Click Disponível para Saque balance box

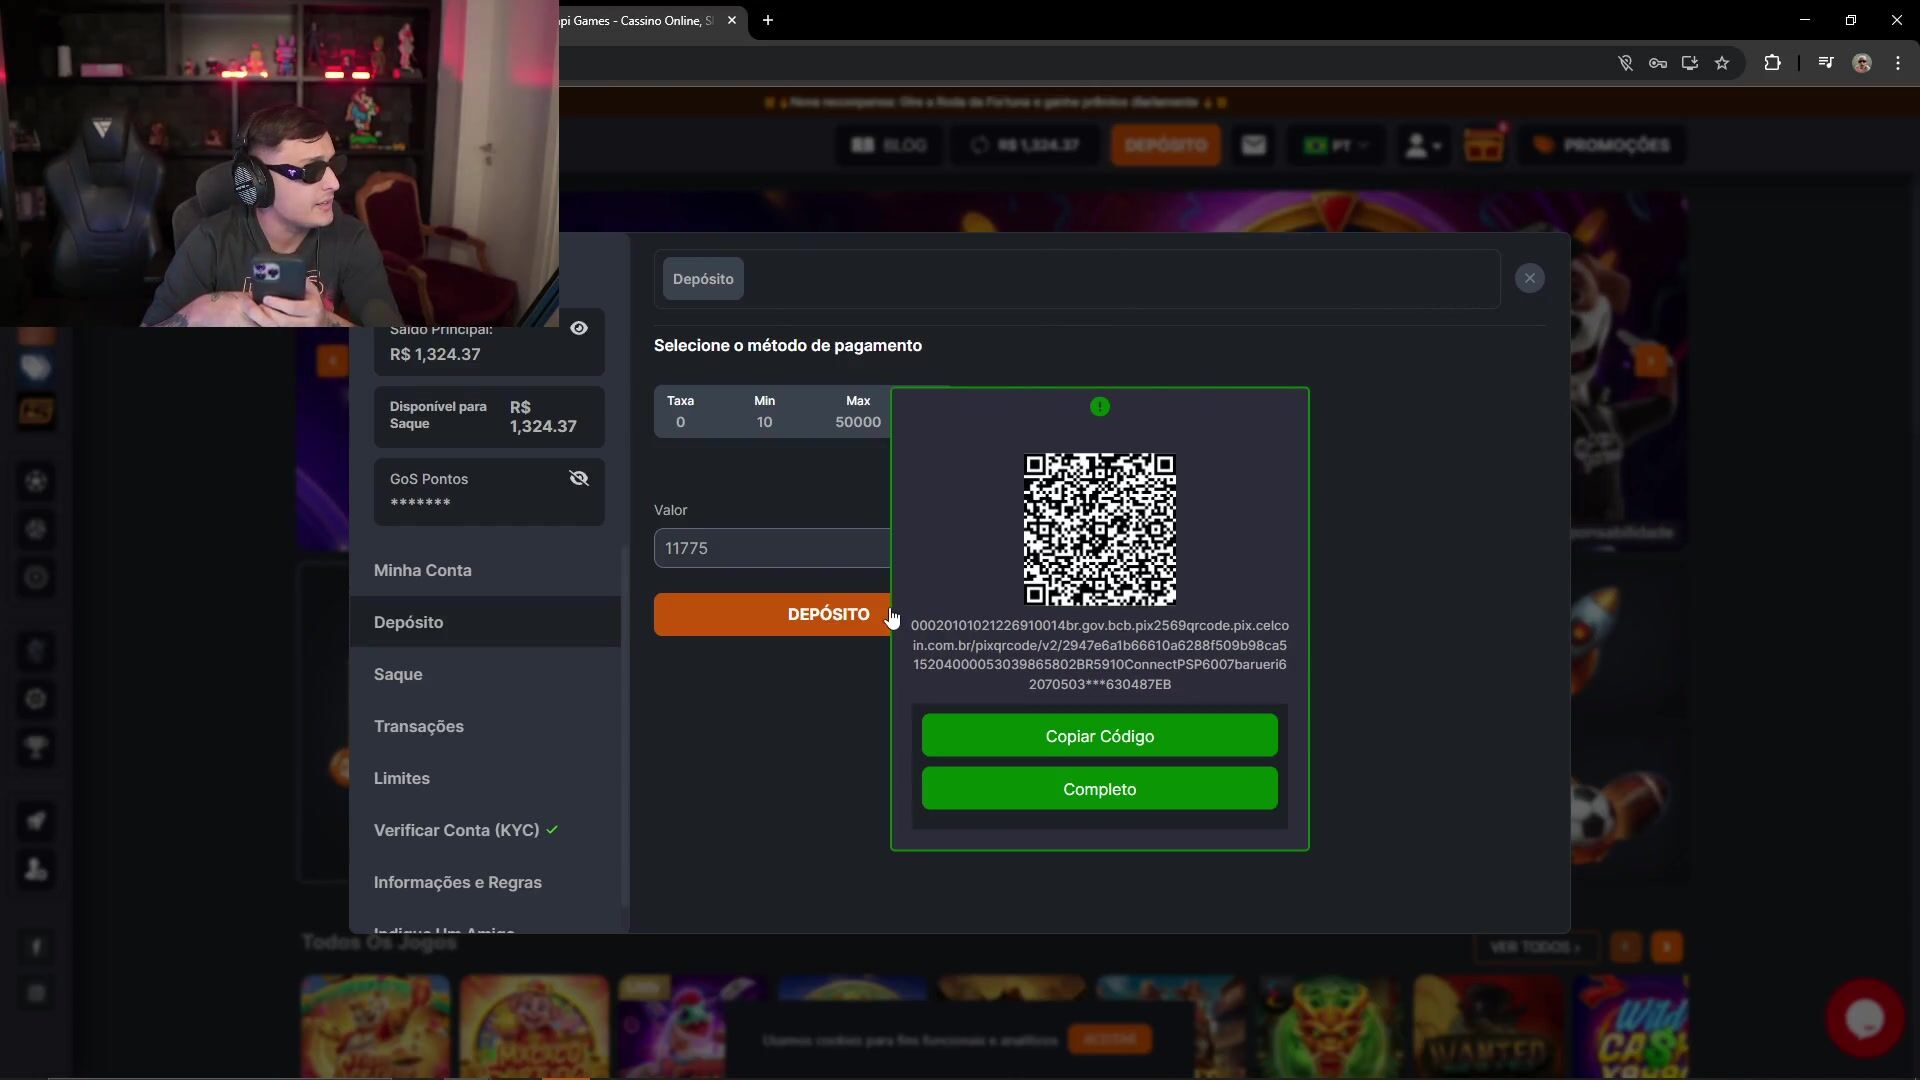pos(489,416)
